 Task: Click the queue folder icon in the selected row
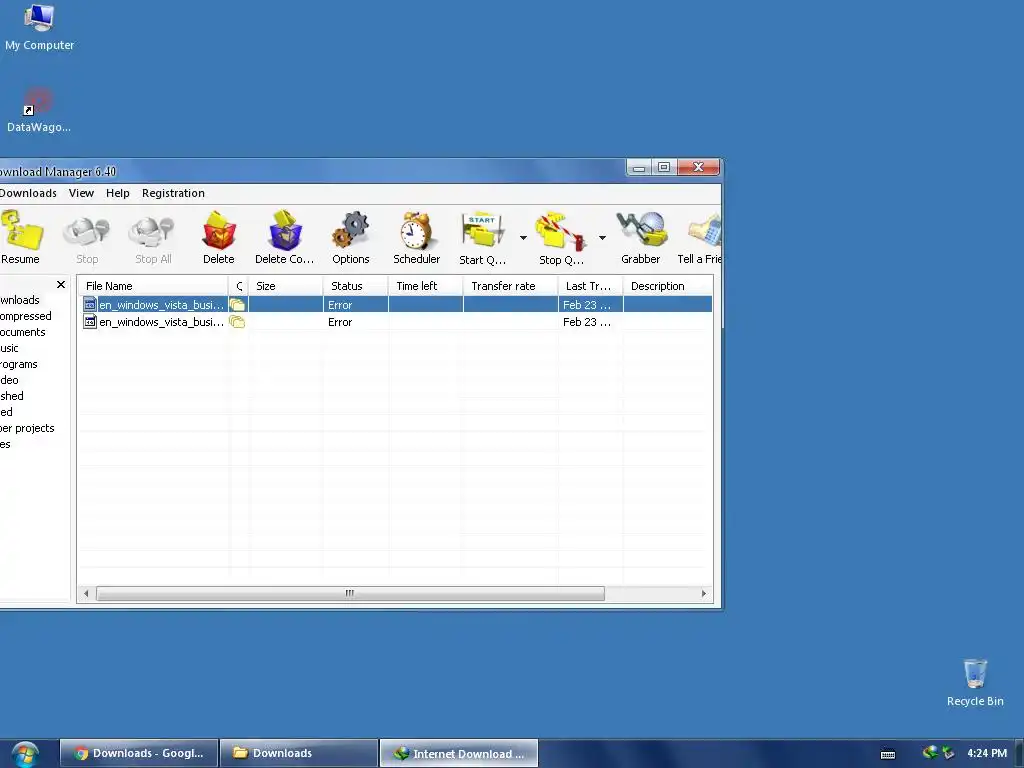[237, 305]
